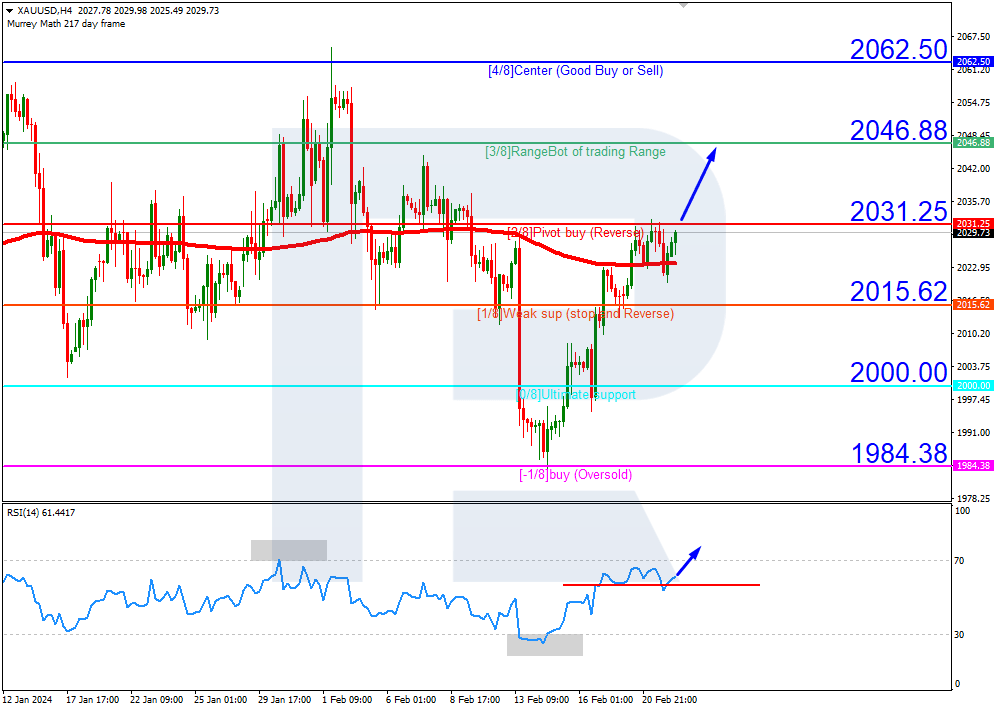Screen dimensions: 997x709
Task: Toggle the [-1/8]buy (Oversold) level line
Action: point(573,475)
